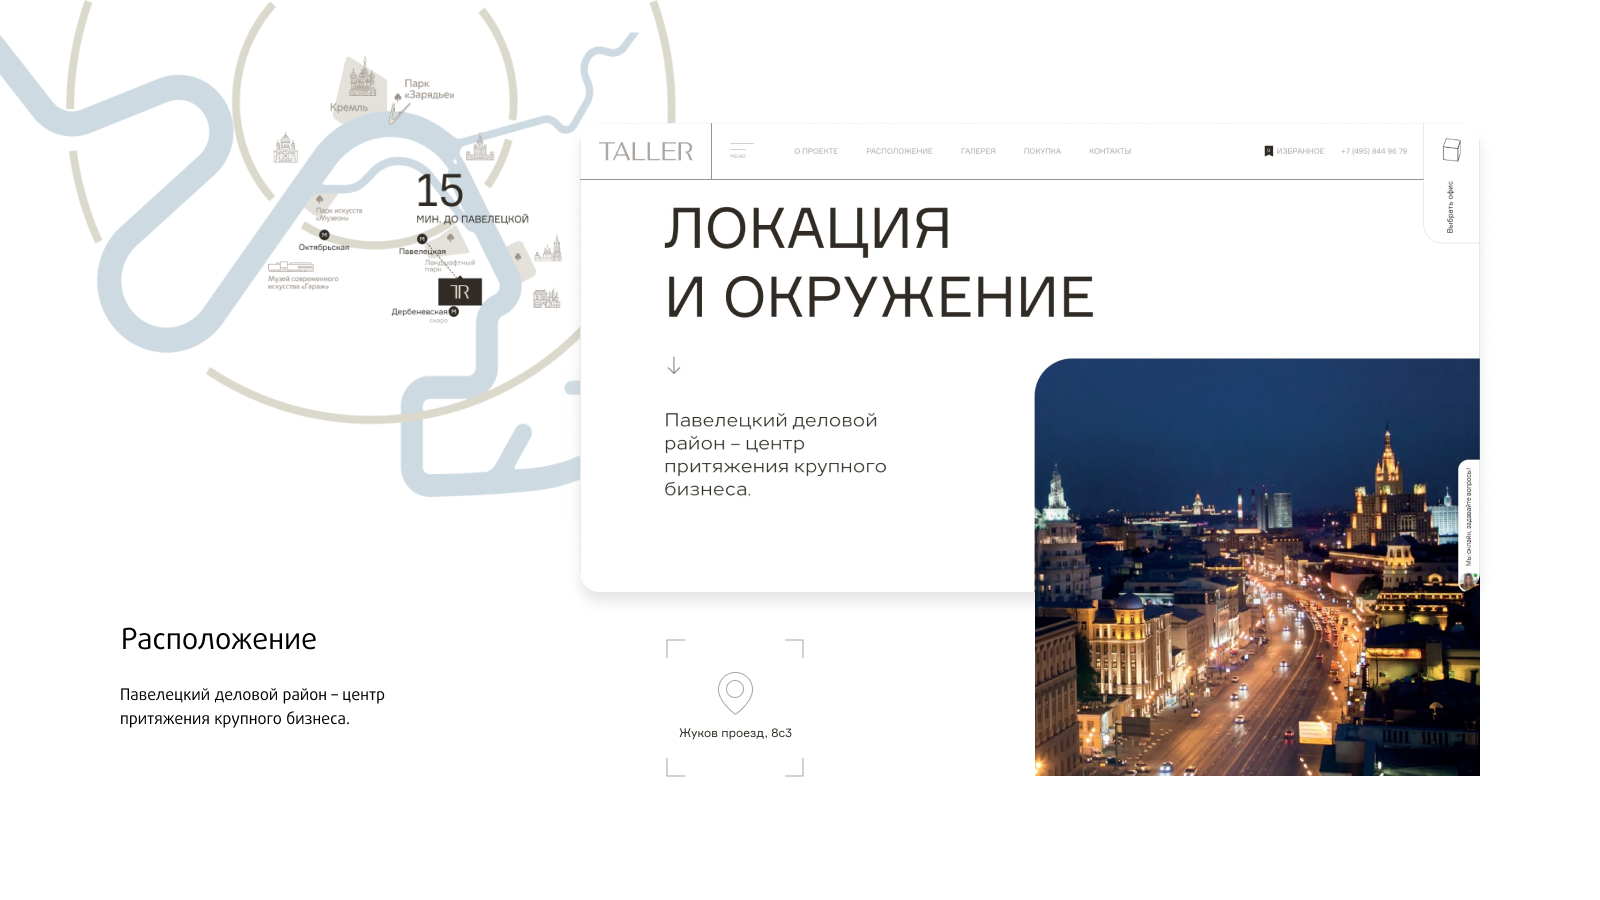This screenshot has height=900, width=1600.
Task: Click the Выбрать офис side button
Action: (1450, 207)
